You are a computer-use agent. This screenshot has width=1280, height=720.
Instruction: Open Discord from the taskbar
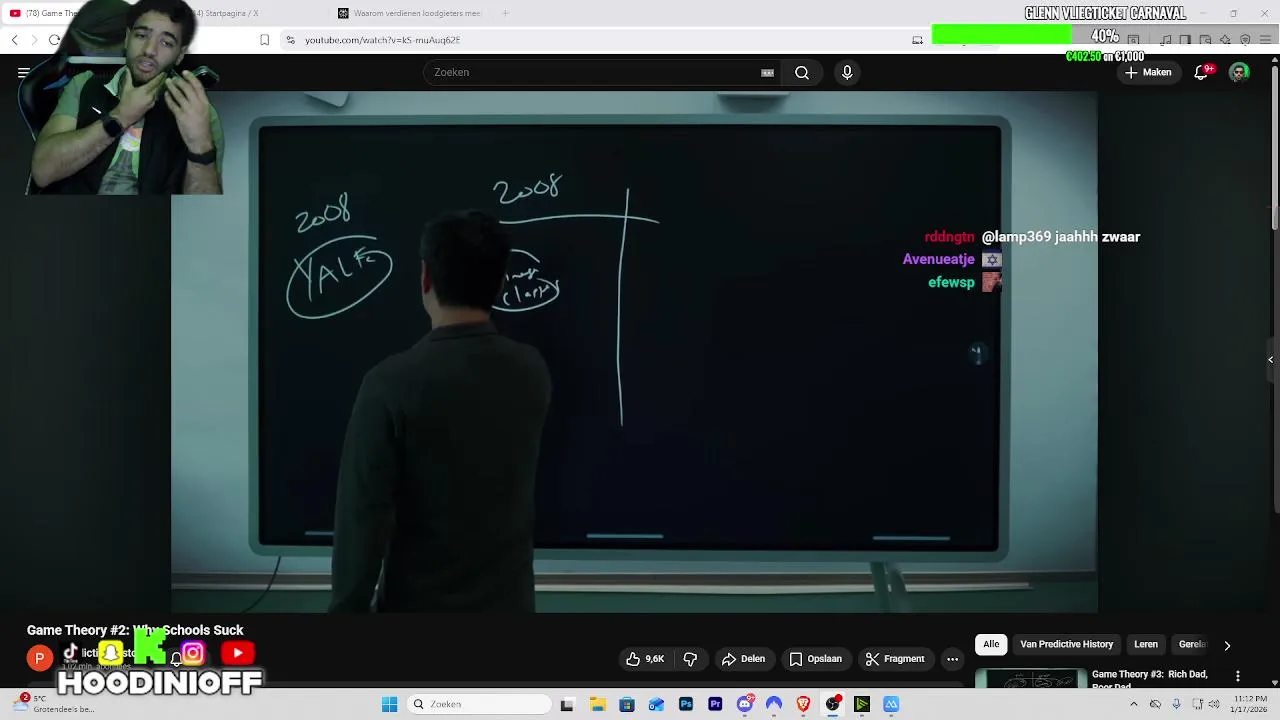[745, 704]
